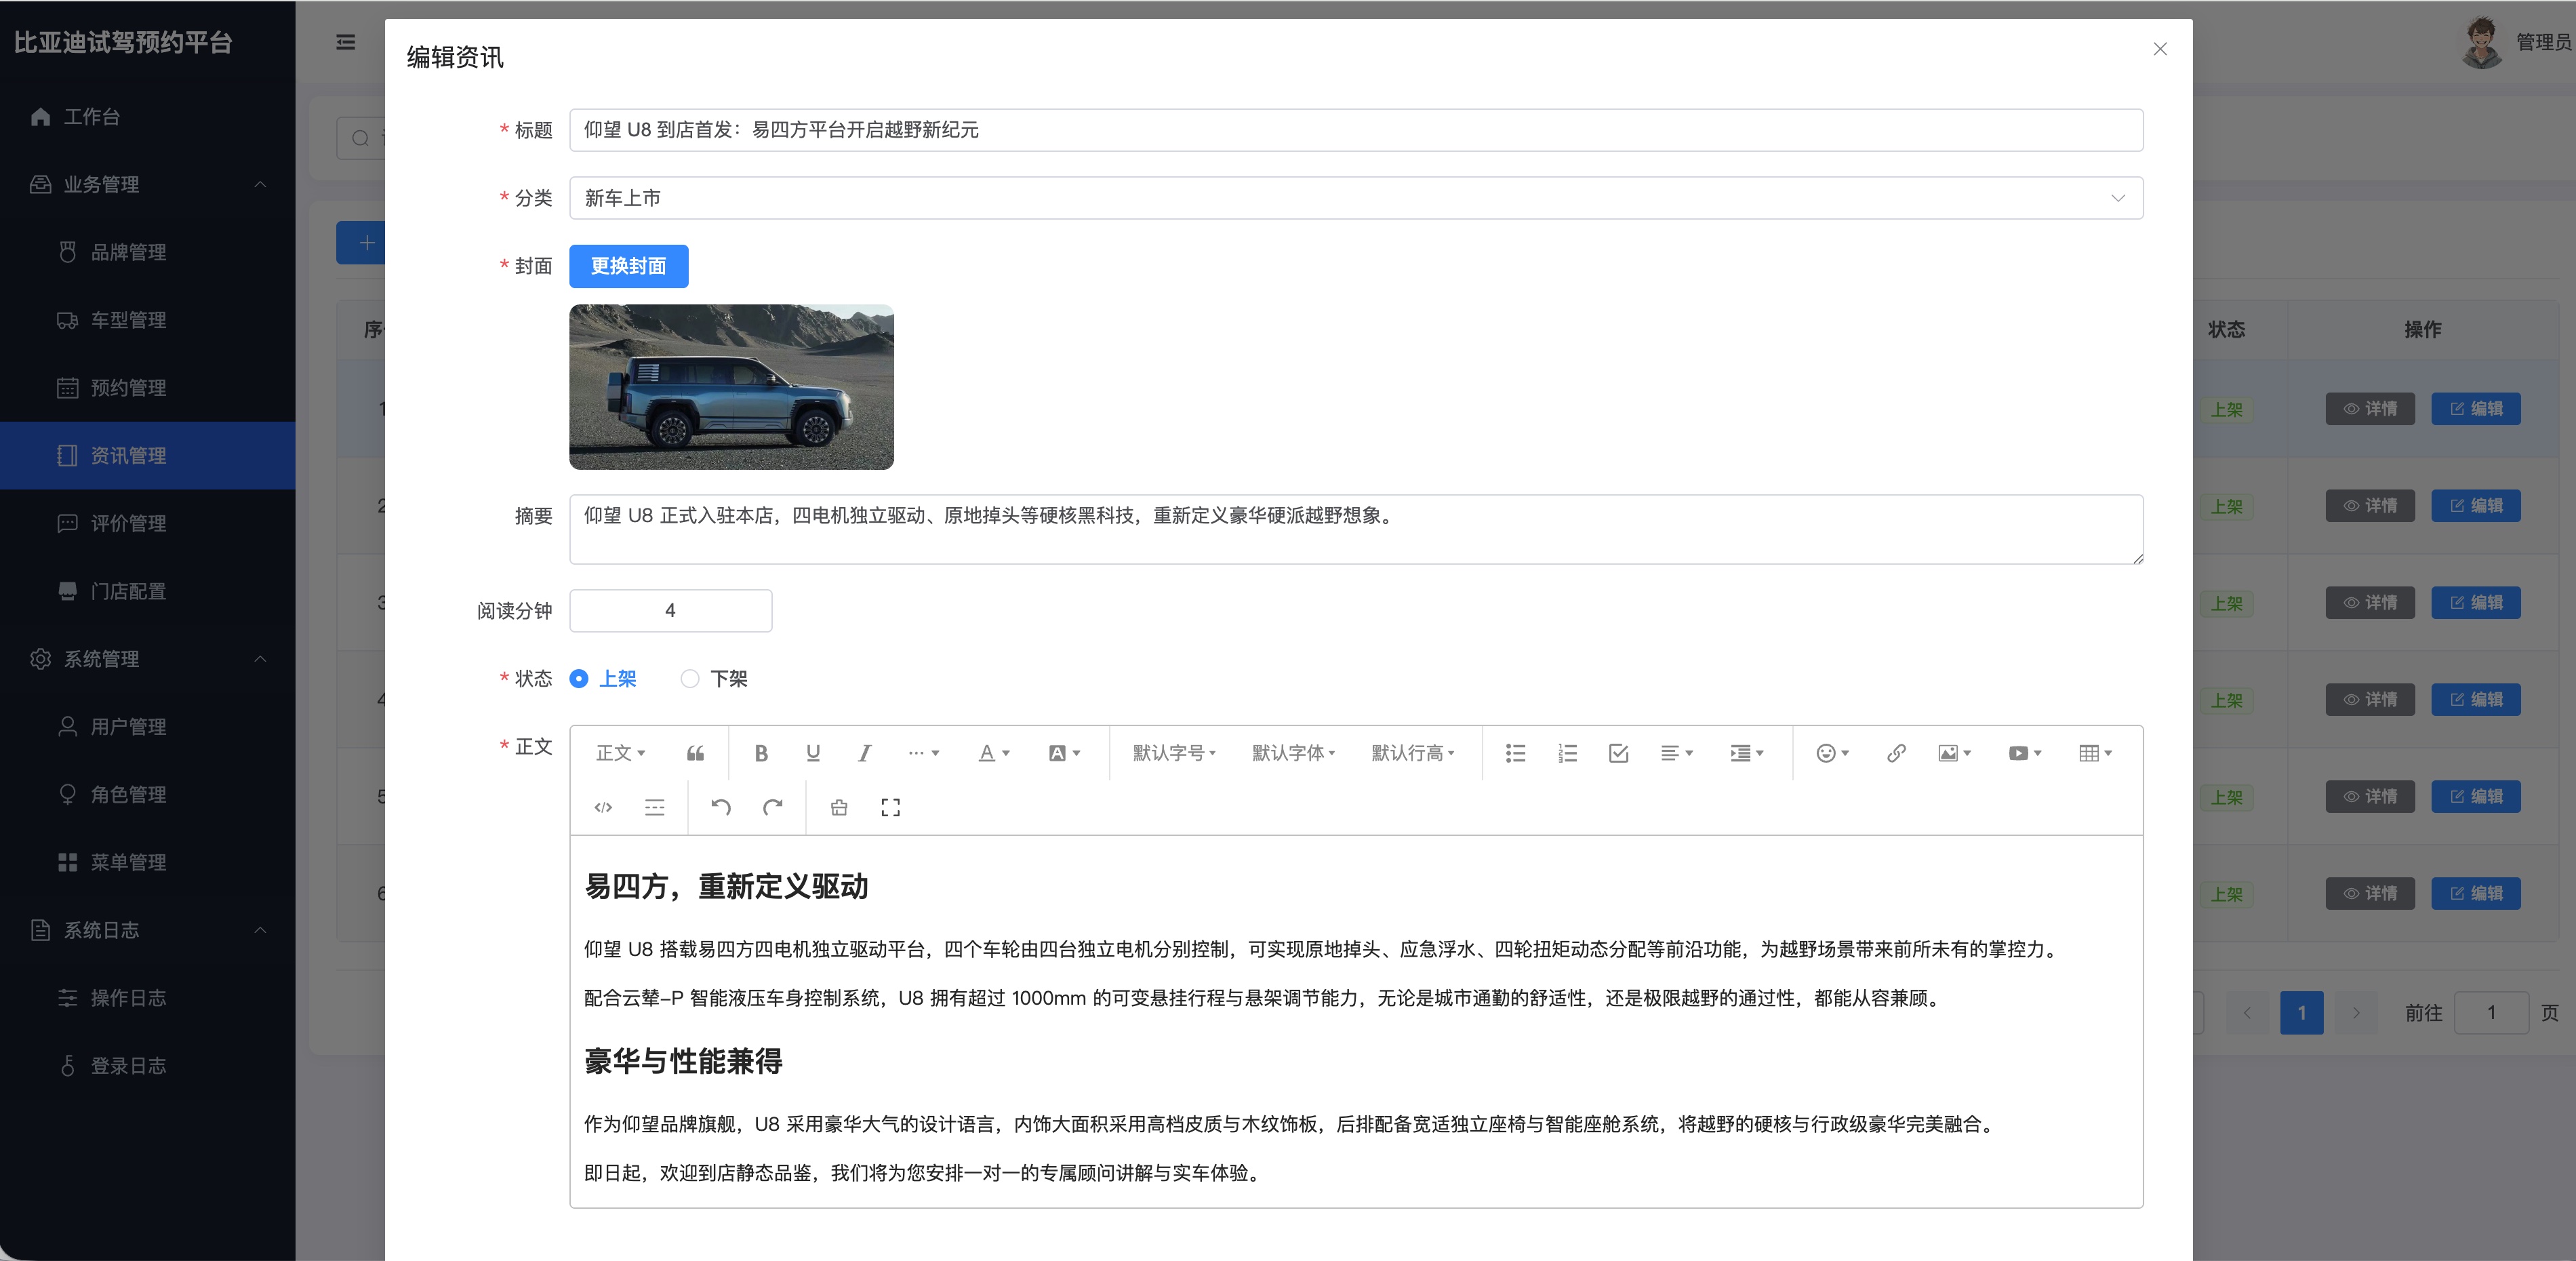Image resolution: width=2576 pixels, height=1261 pixels.
Task: Open the 正文 heading style dropdown
Action: pos(620,753)
